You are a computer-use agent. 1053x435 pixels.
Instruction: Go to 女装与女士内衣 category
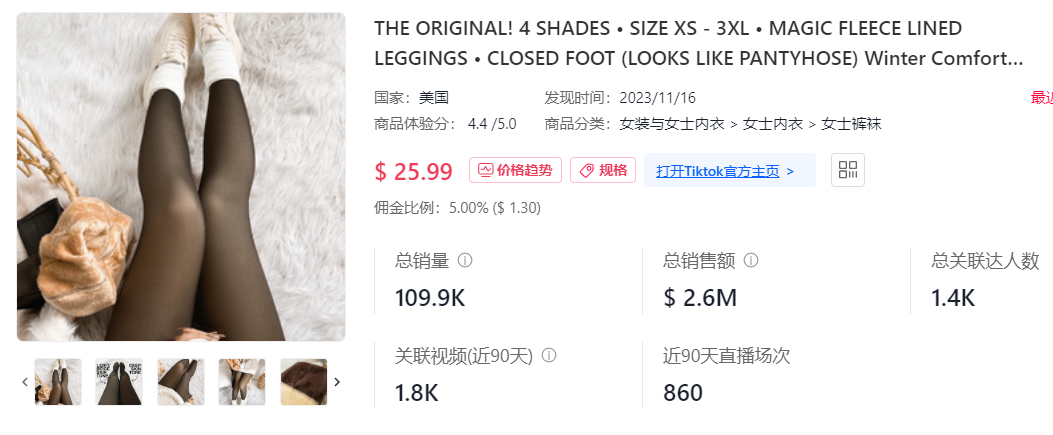(672, 124)
